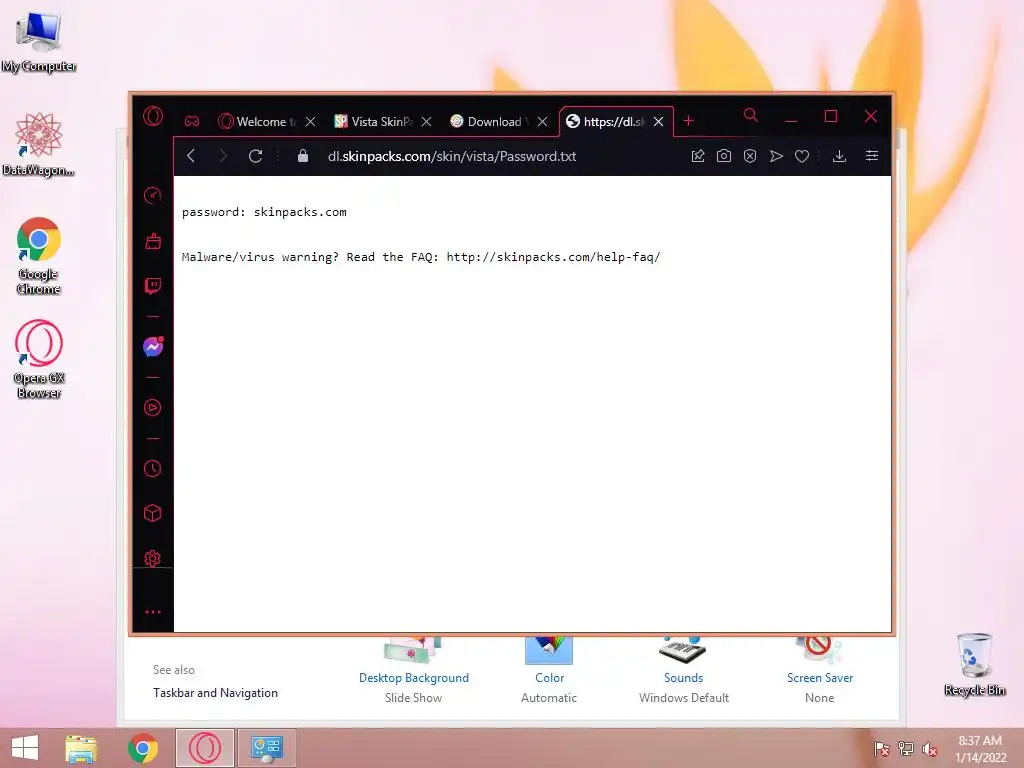This screenshot has width=1024, height=768.
Task: Open Twitch panel in sidebar
Action: [x=153, y=286]
